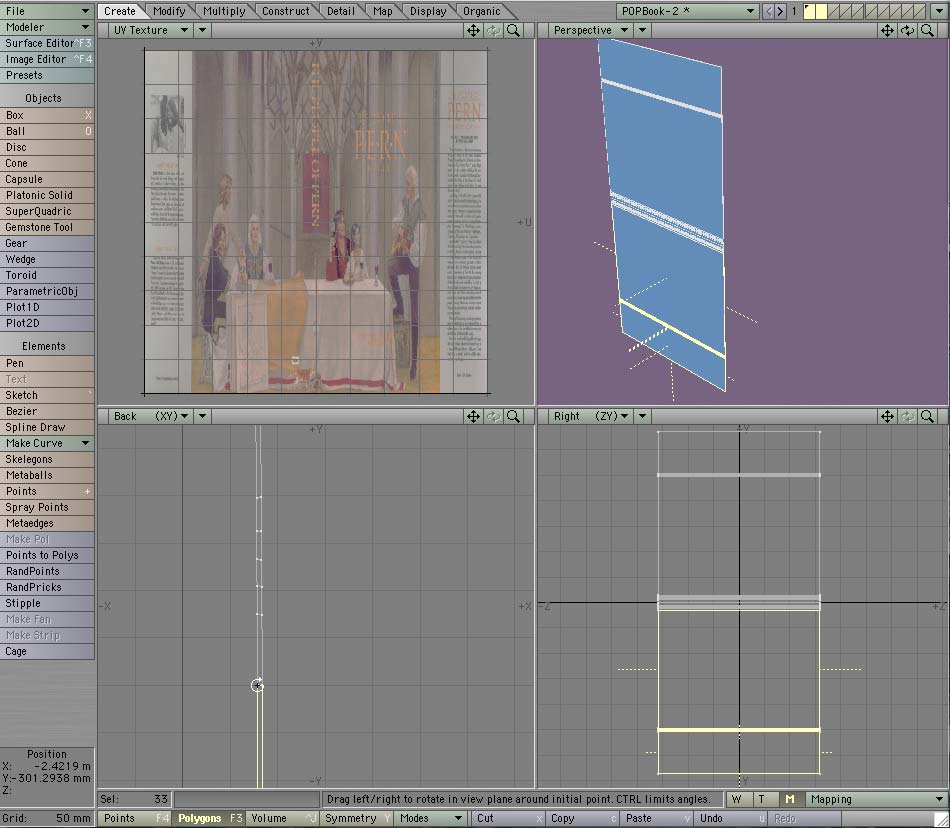Go to the next layer bank with the right arrow
Viewport: 950px width, 828px height.
point(780,11)
